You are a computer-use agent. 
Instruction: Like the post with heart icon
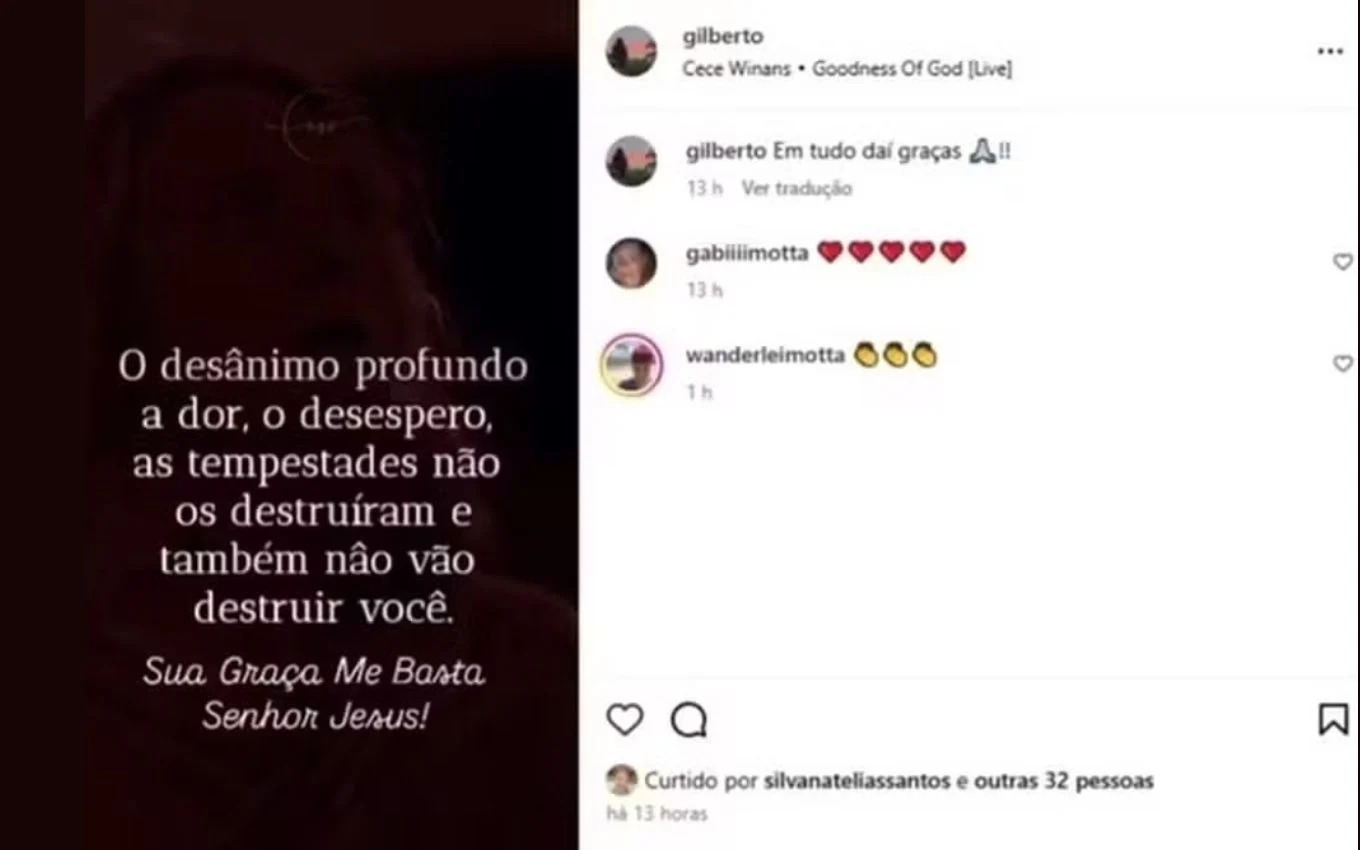pos(625,719)
